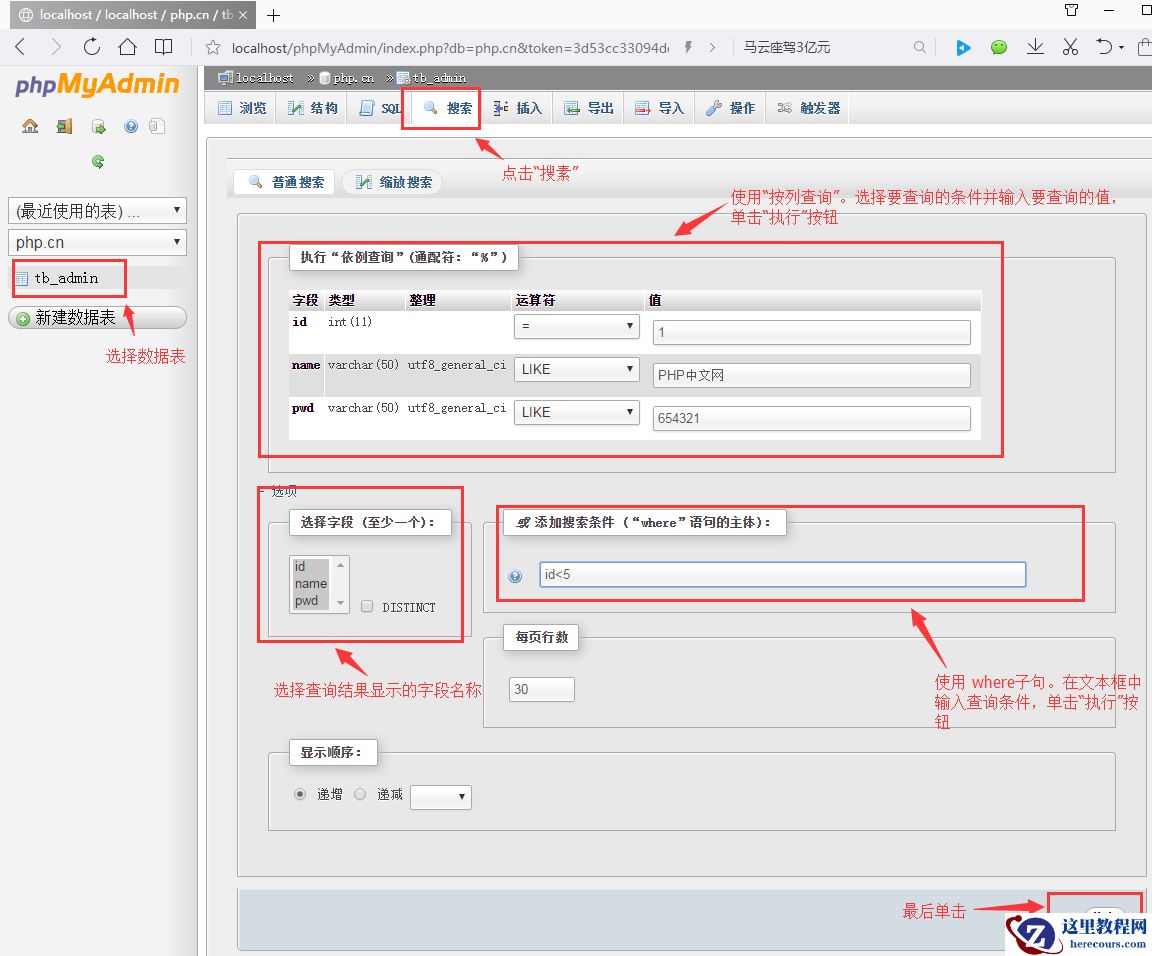Select the tb_admin table in sidebar
The image size is (1152, 956).
[x=66, y=278]
